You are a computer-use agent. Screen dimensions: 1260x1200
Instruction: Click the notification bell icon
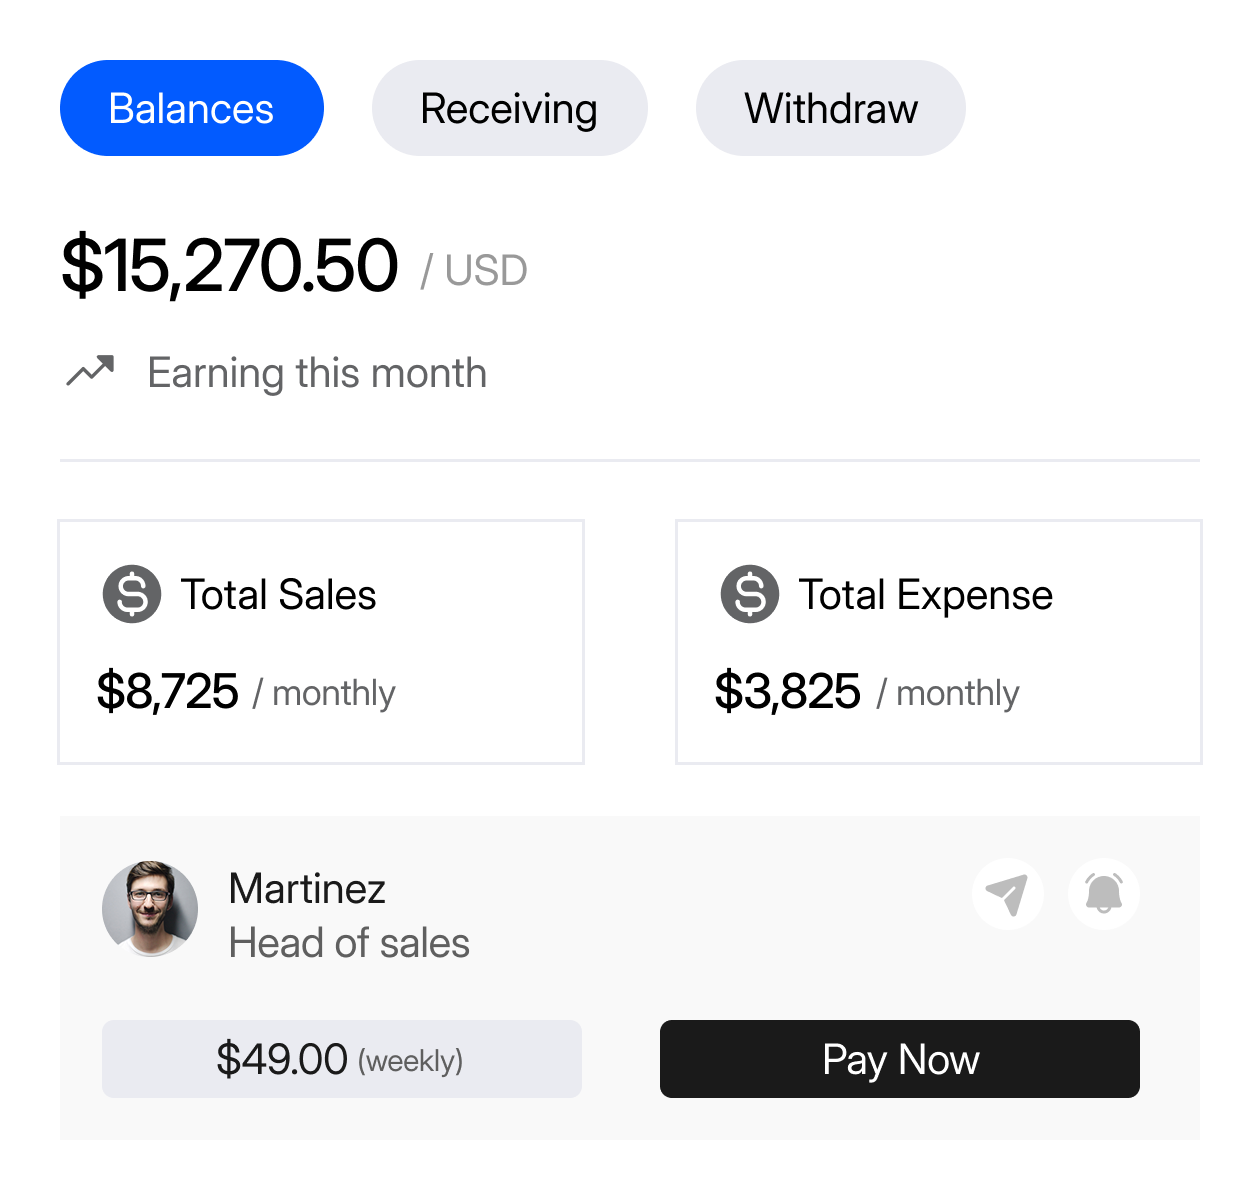pos(1103,894)
